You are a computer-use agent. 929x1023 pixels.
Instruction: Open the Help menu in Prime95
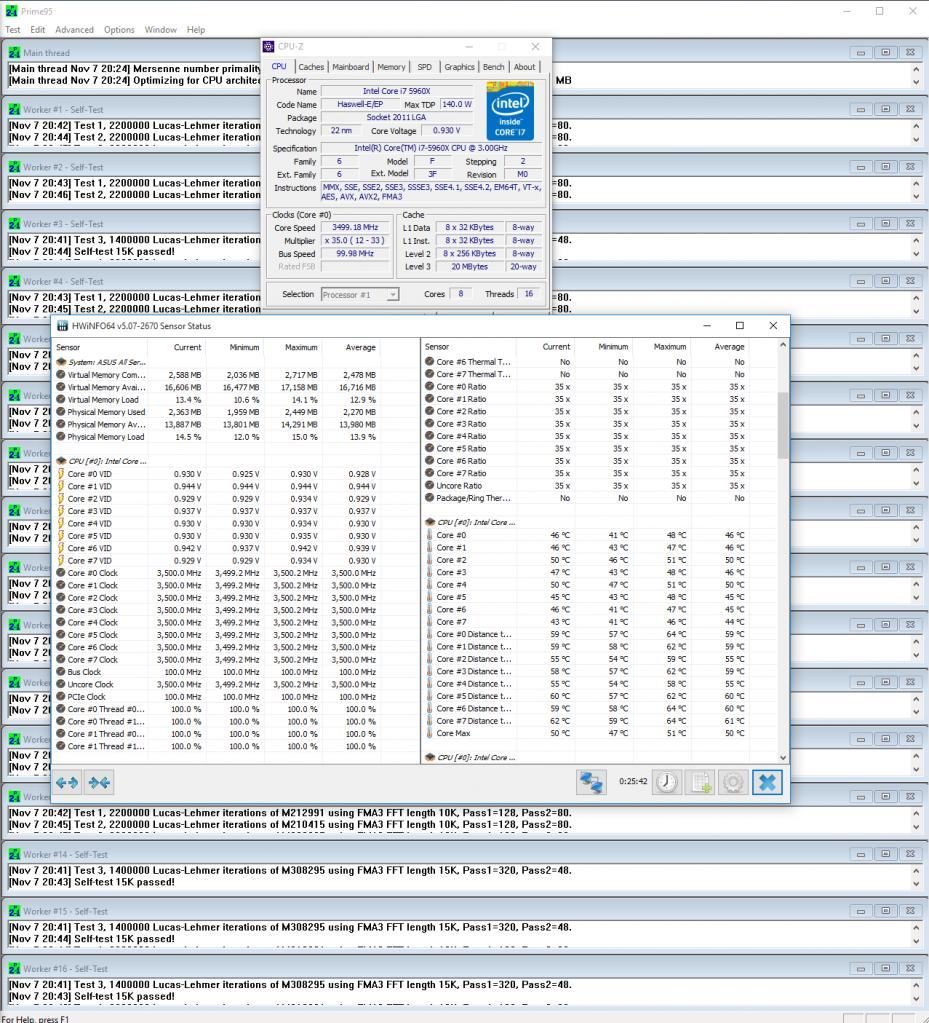click(x=196, y=29)
